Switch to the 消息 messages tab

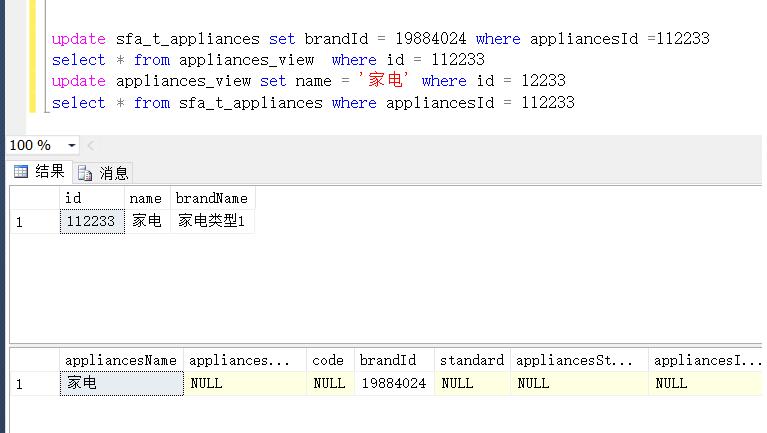104,173
